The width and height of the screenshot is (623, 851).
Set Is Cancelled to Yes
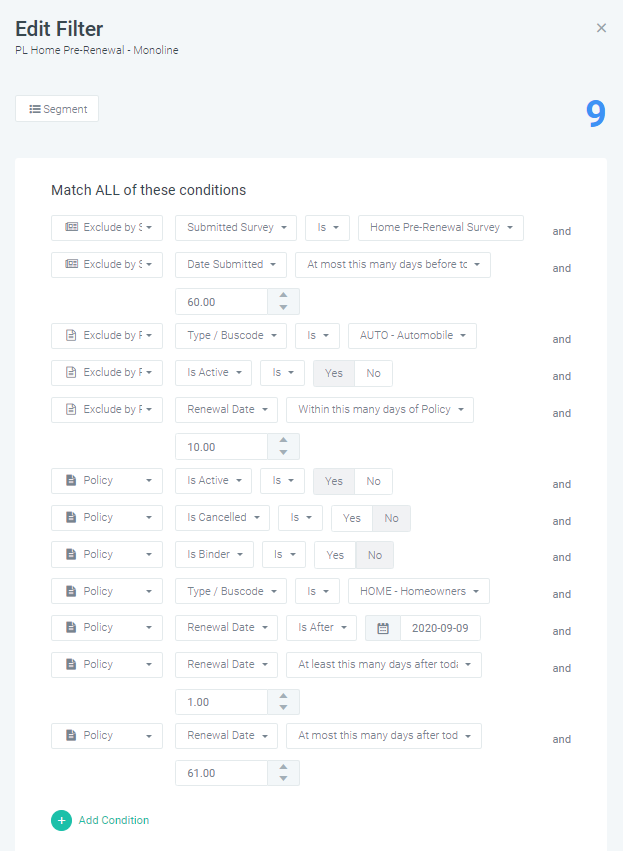352,518
